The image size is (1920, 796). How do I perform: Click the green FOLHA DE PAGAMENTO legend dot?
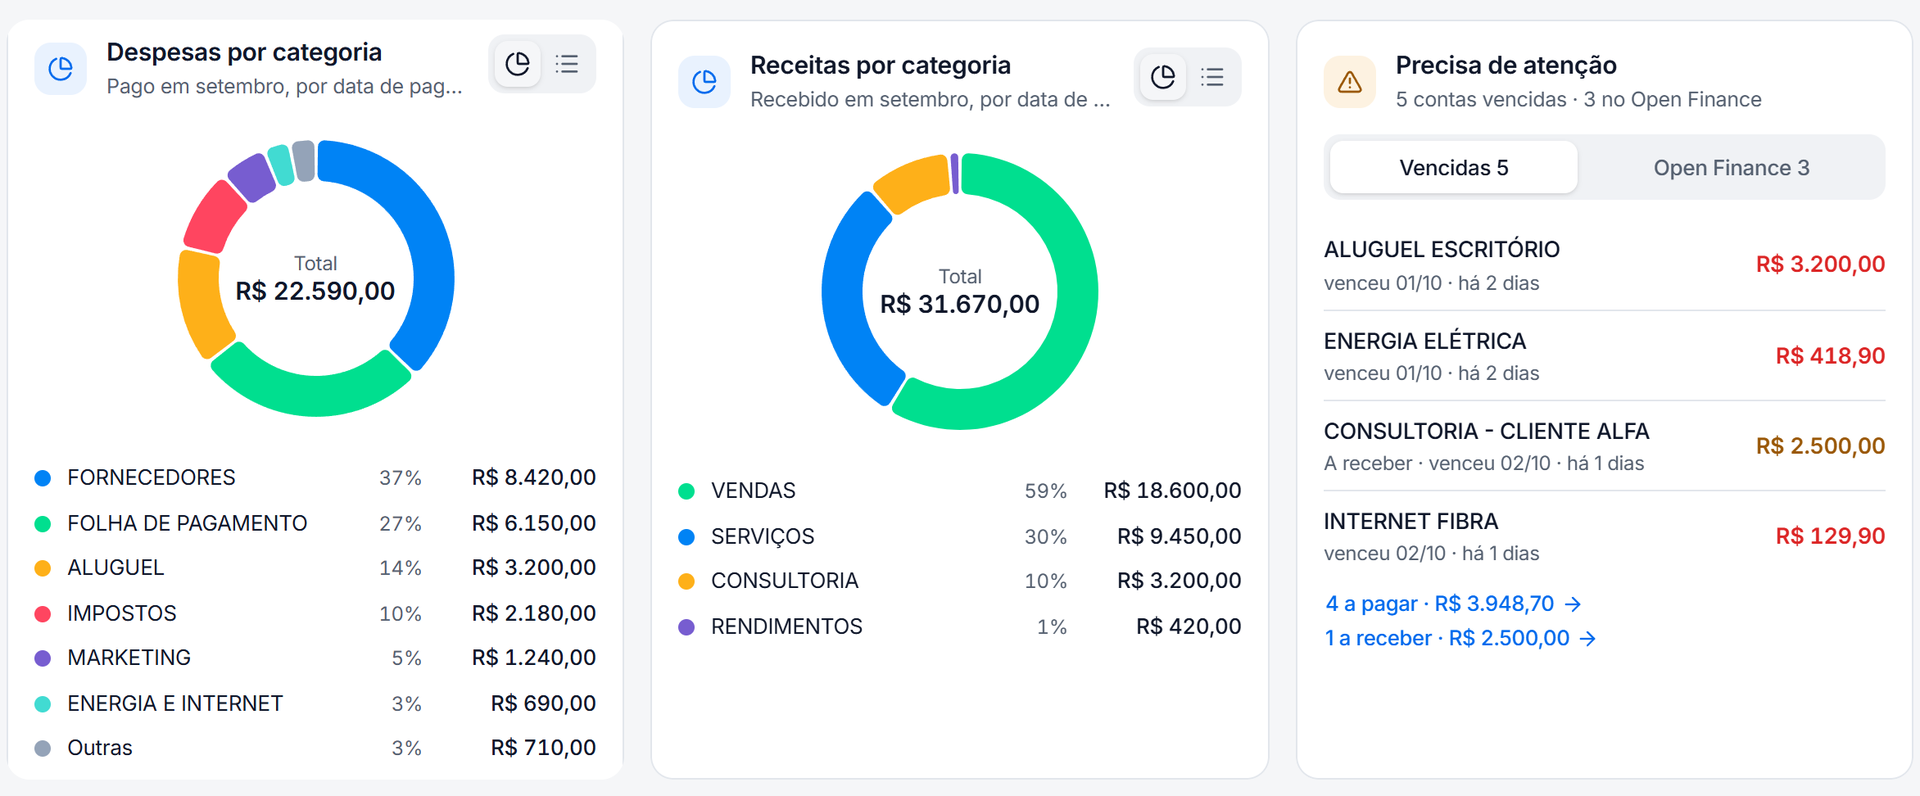click(x=43, y=523)
